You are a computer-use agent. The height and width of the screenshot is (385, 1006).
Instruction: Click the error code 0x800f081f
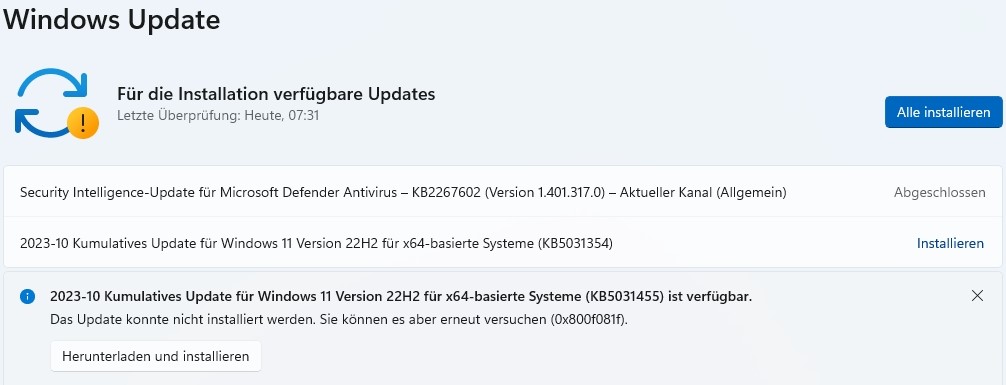click(x=587, y=320)
